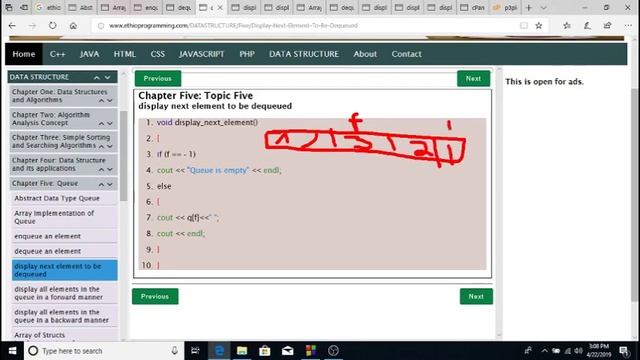The image size is (640, 360).
Task: Open enqueue an element topic
Action: point(64,236)
